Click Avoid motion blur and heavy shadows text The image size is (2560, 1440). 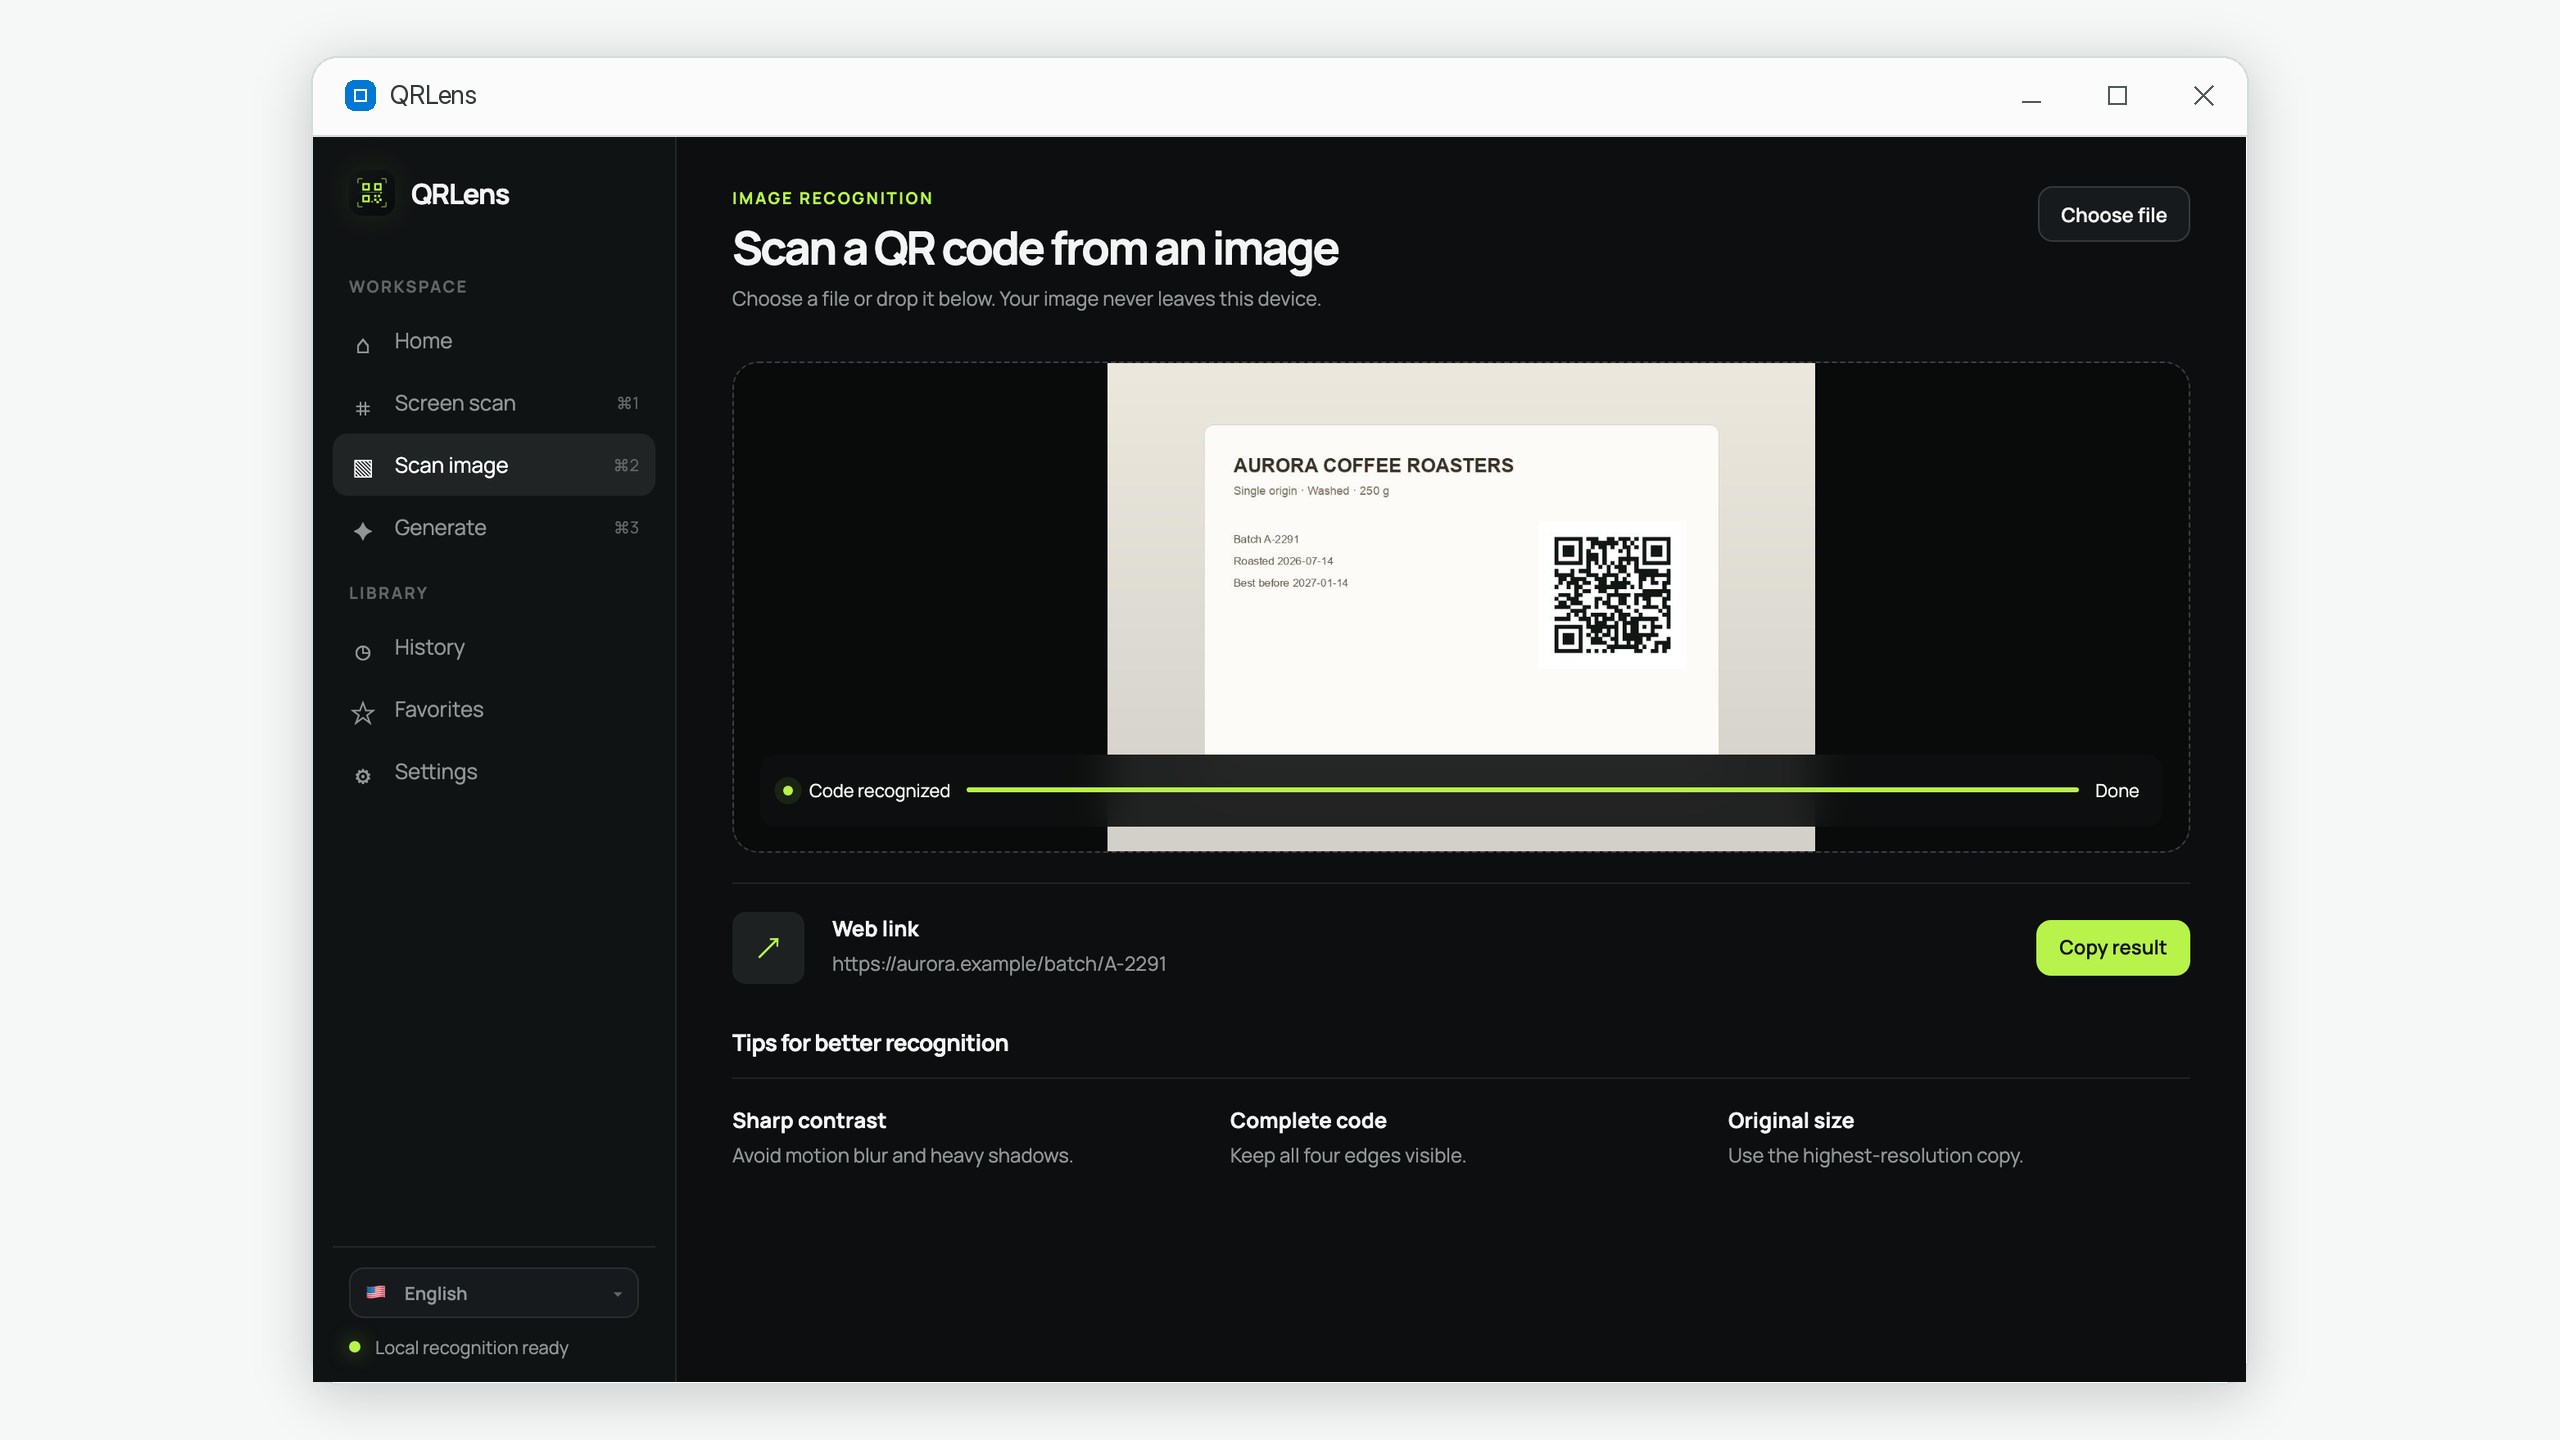902,1155
